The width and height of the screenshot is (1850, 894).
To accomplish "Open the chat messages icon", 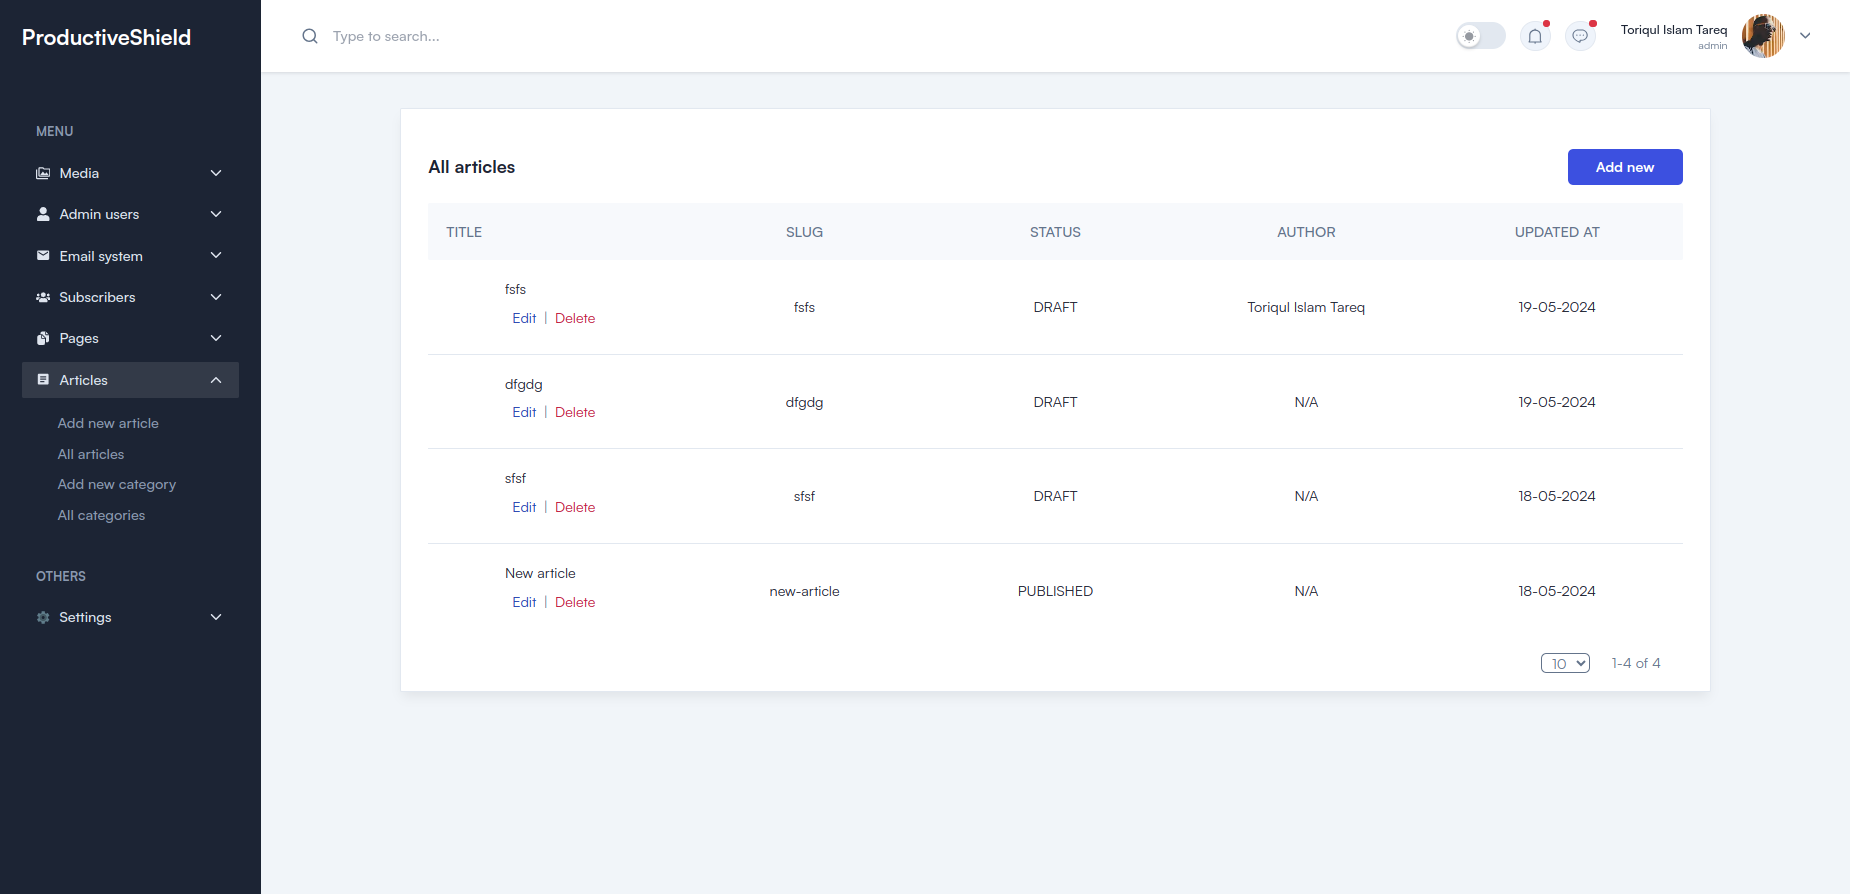I will tap(1580, 37).
